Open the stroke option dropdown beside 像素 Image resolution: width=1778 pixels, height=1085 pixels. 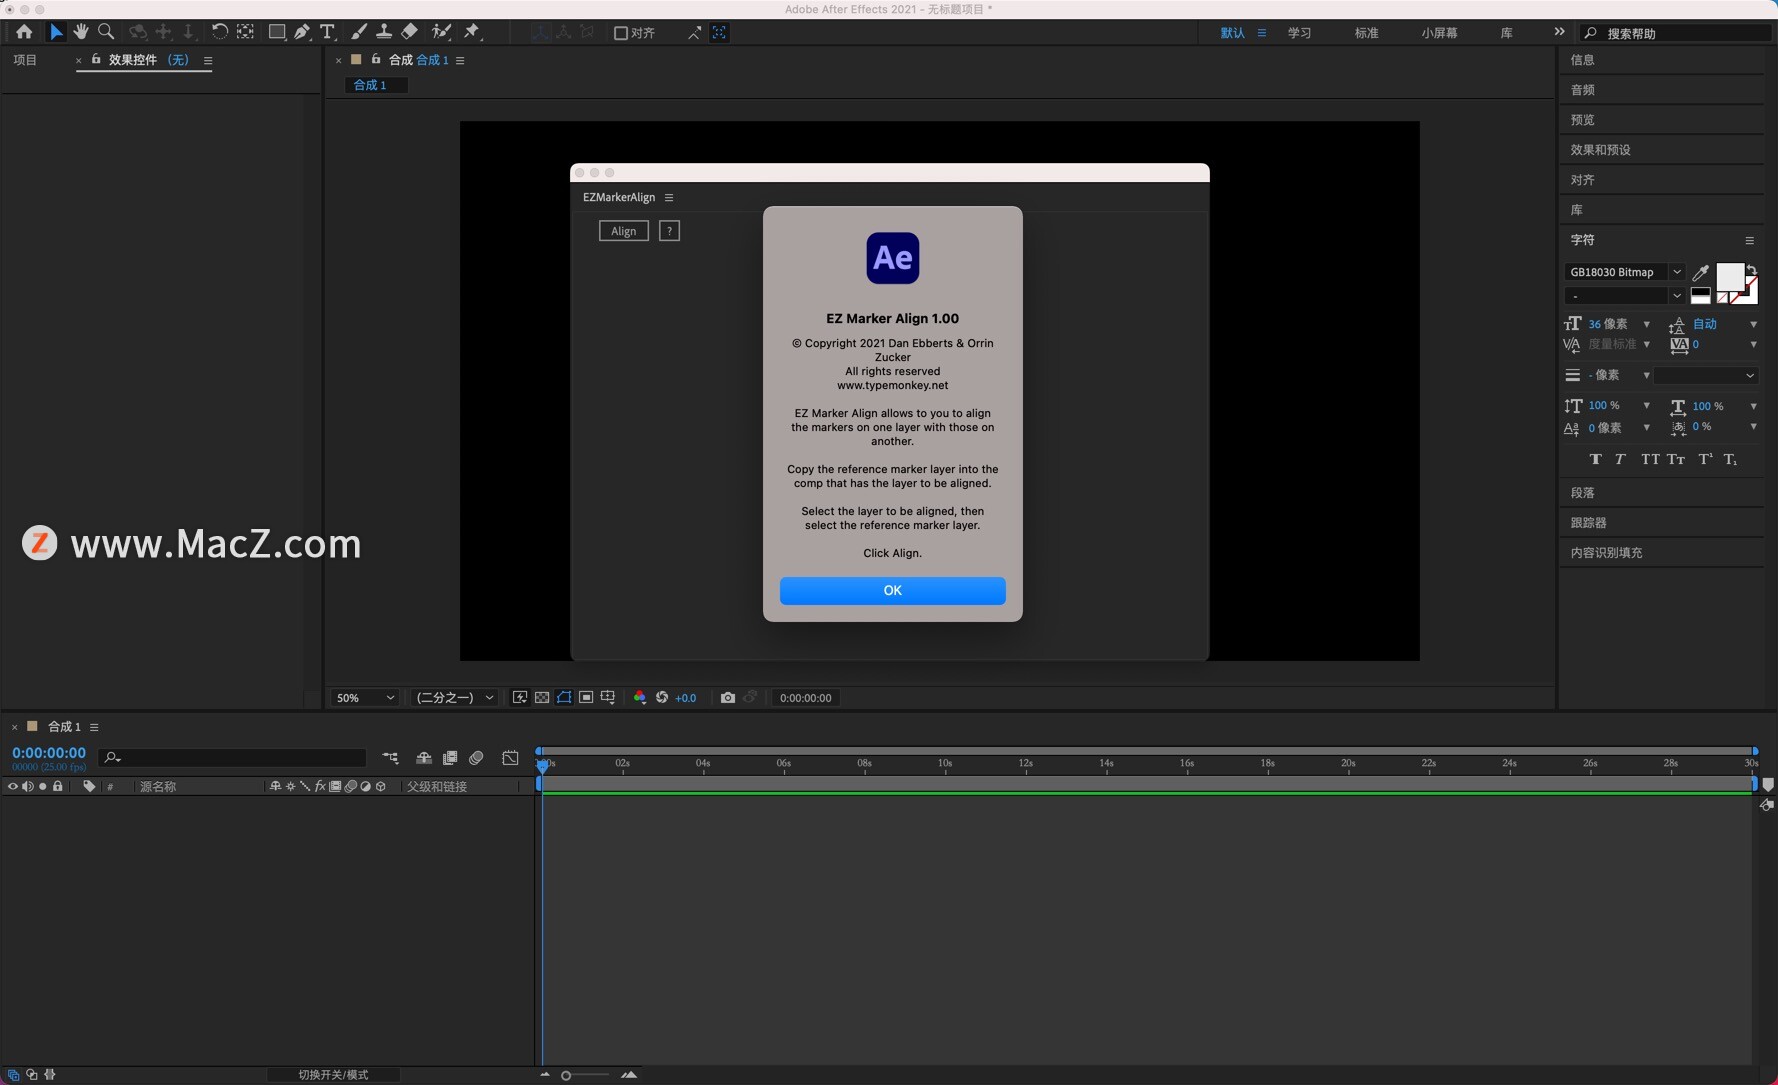coord(1706,375)
